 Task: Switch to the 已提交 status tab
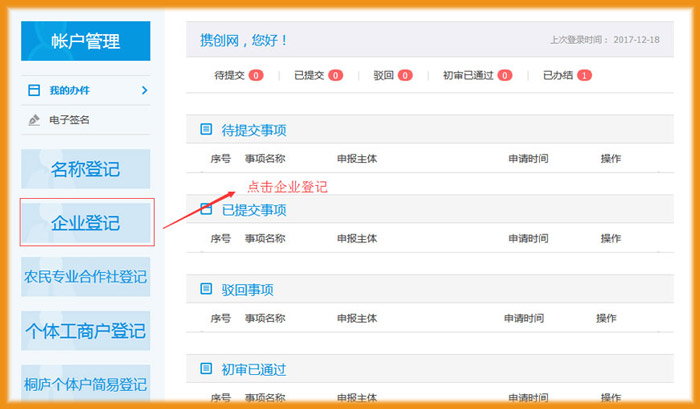[310, 75]
